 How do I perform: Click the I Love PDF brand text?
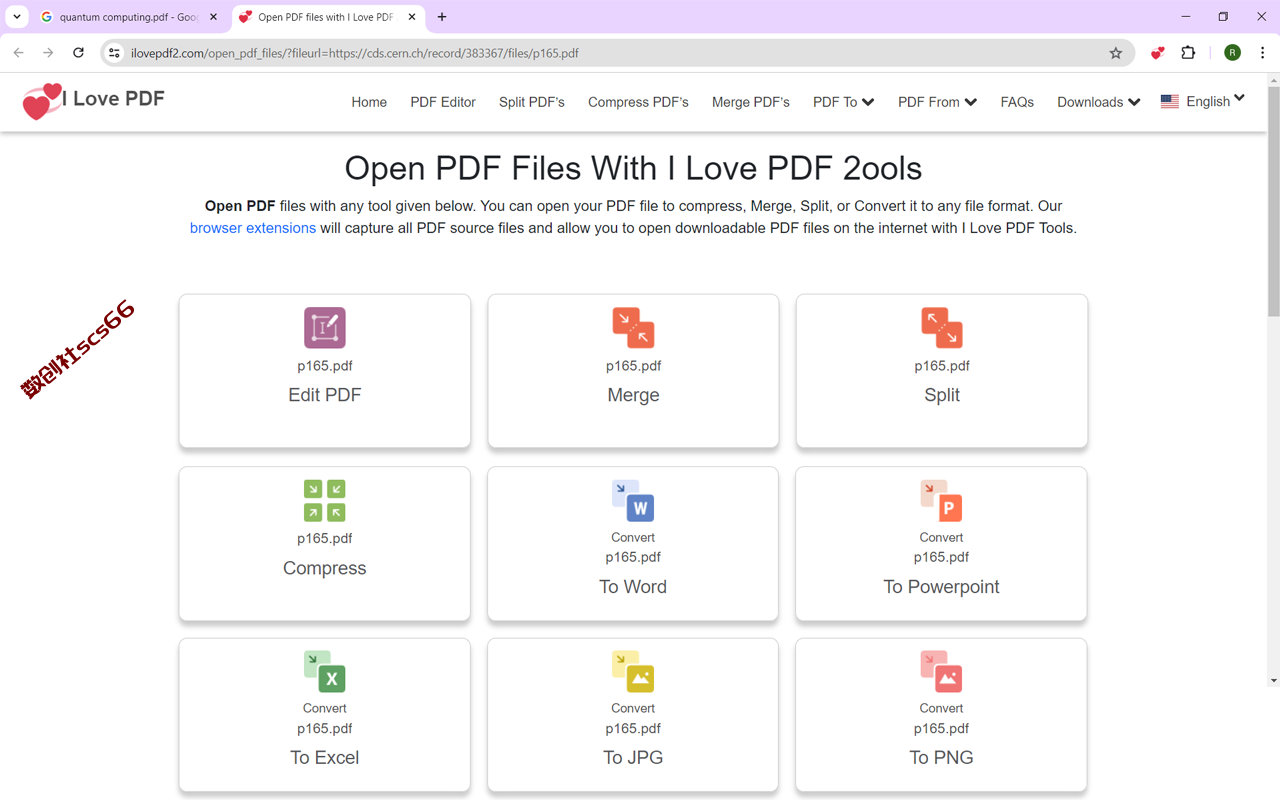tap(114, 98)
